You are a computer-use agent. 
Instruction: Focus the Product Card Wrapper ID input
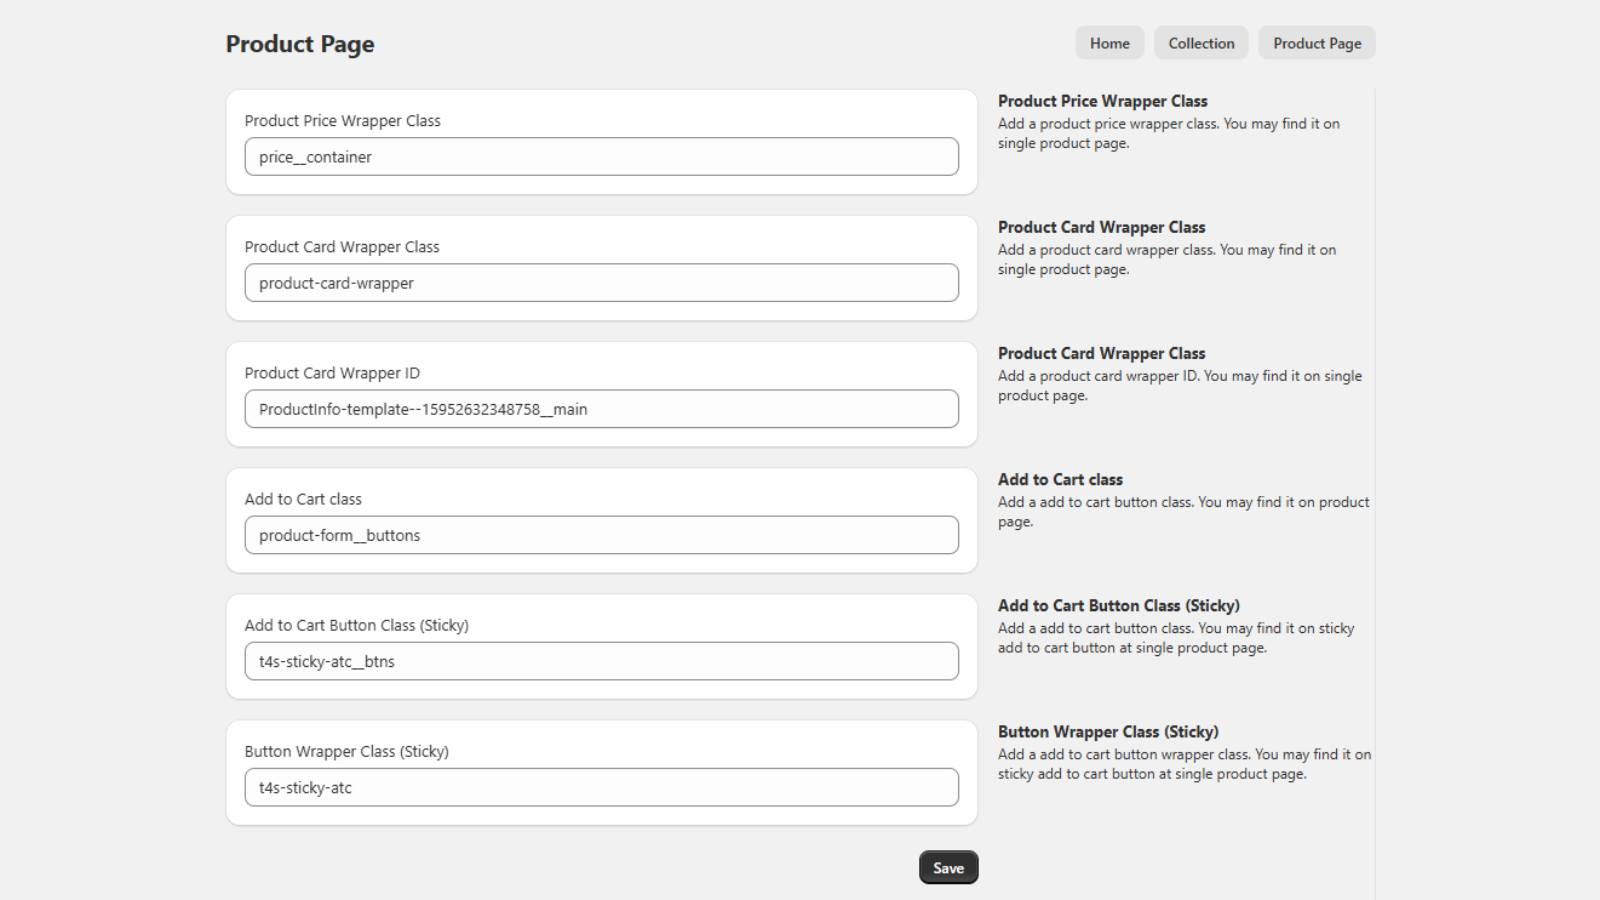tap(600, 408)
